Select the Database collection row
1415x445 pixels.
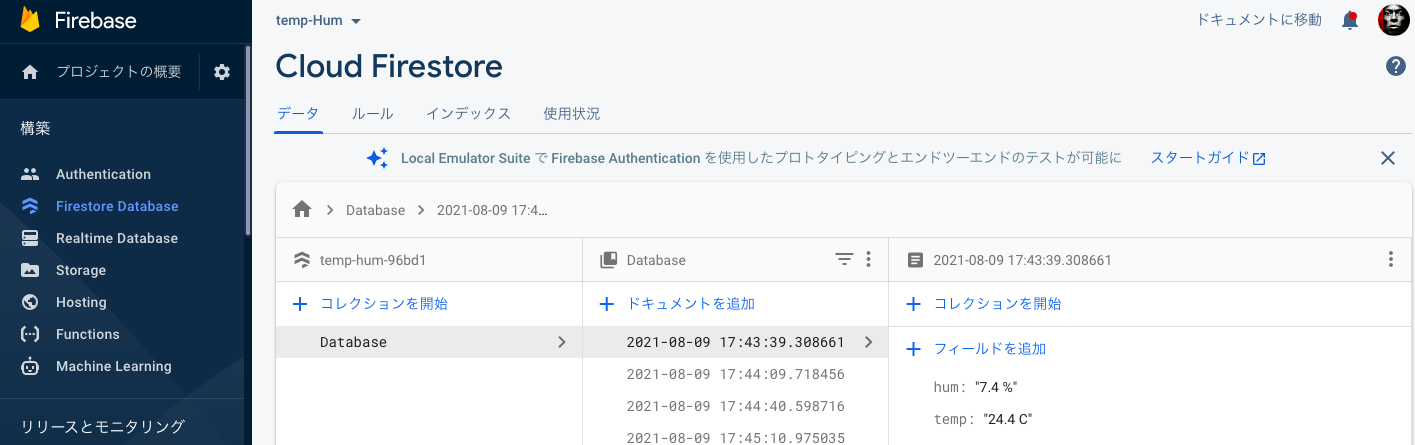point(429,342)
